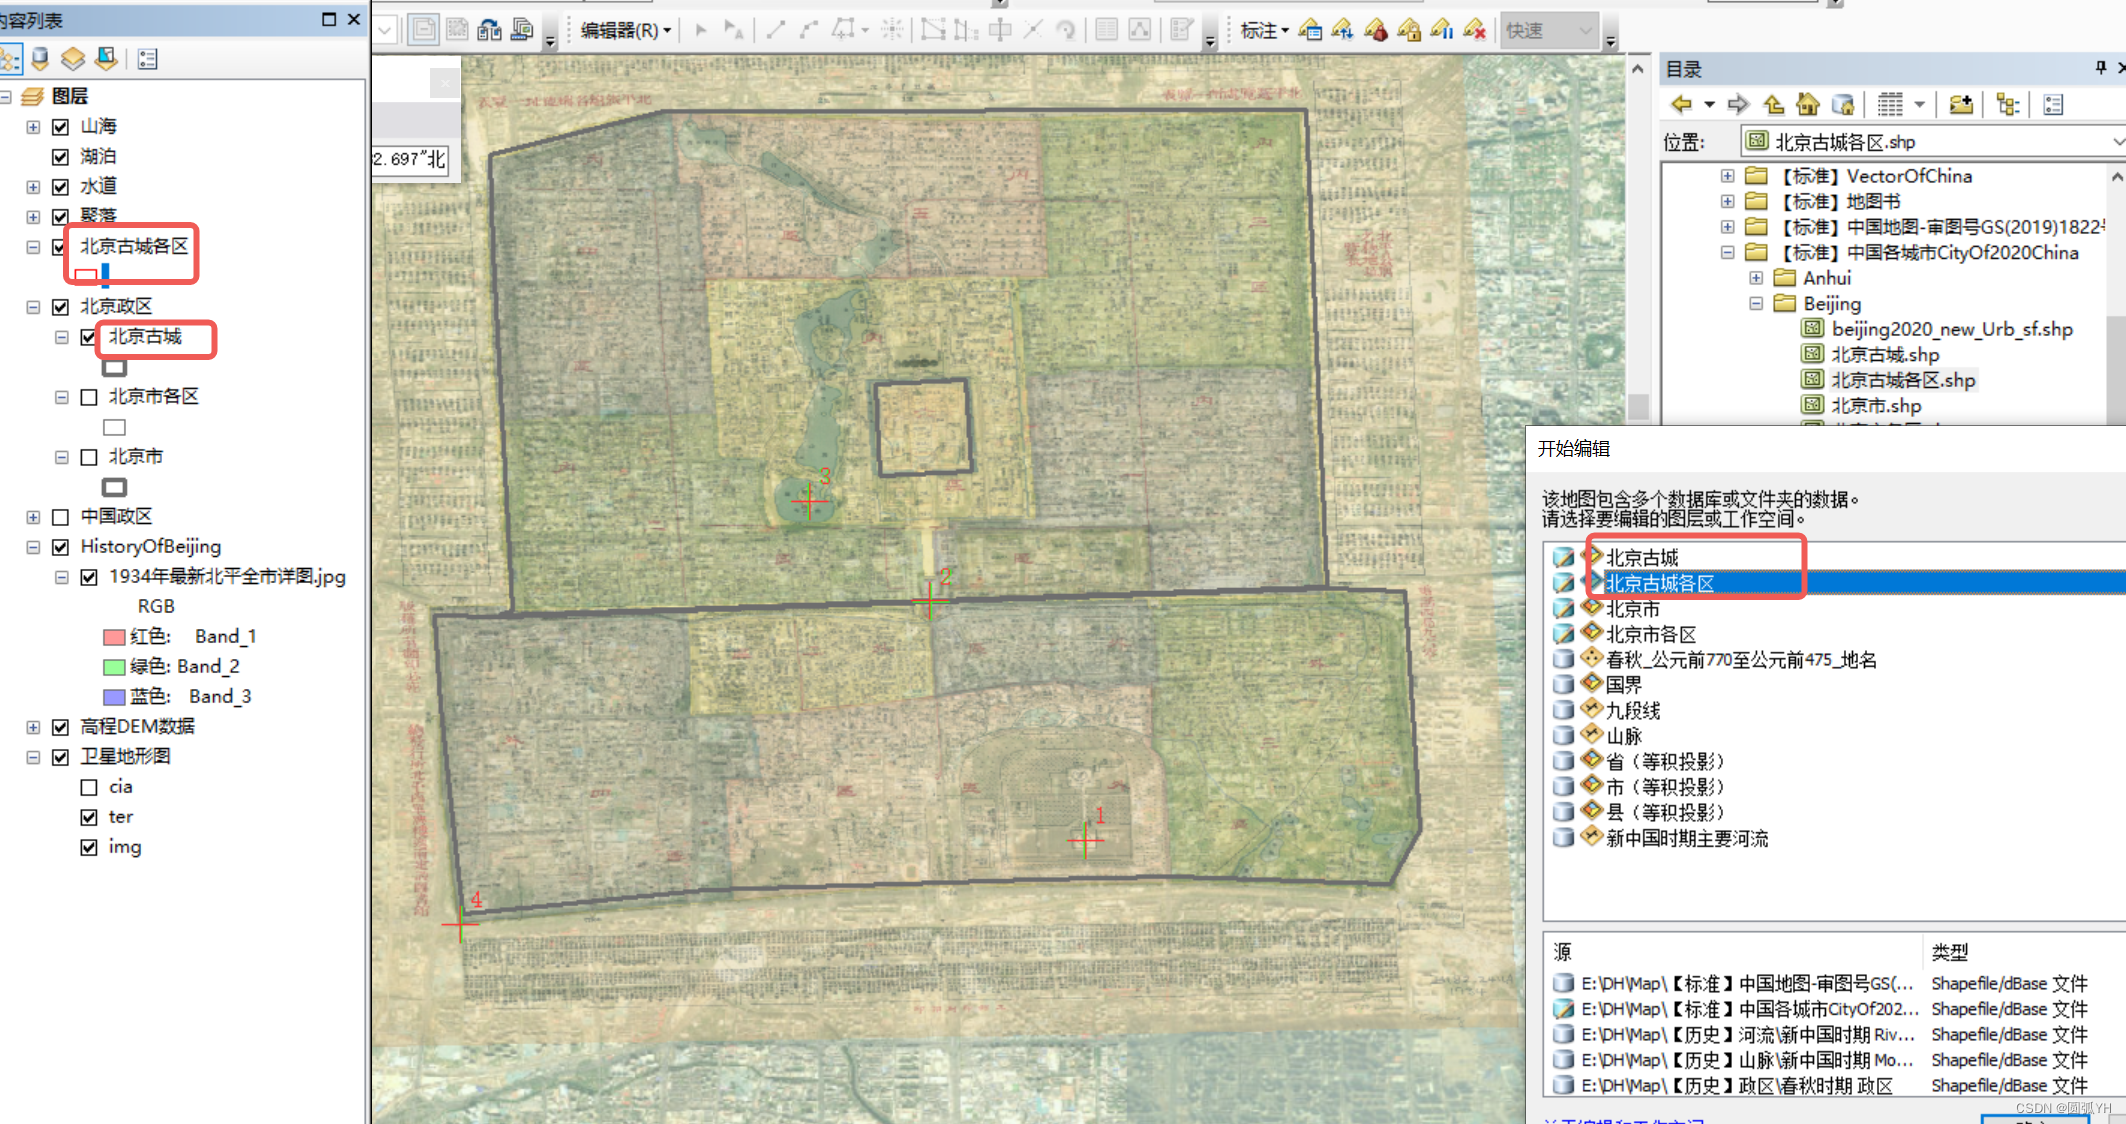Click the catalog Home folder icon
This screenshot has height=1124, width=2126.
(x=1807, y=105)
